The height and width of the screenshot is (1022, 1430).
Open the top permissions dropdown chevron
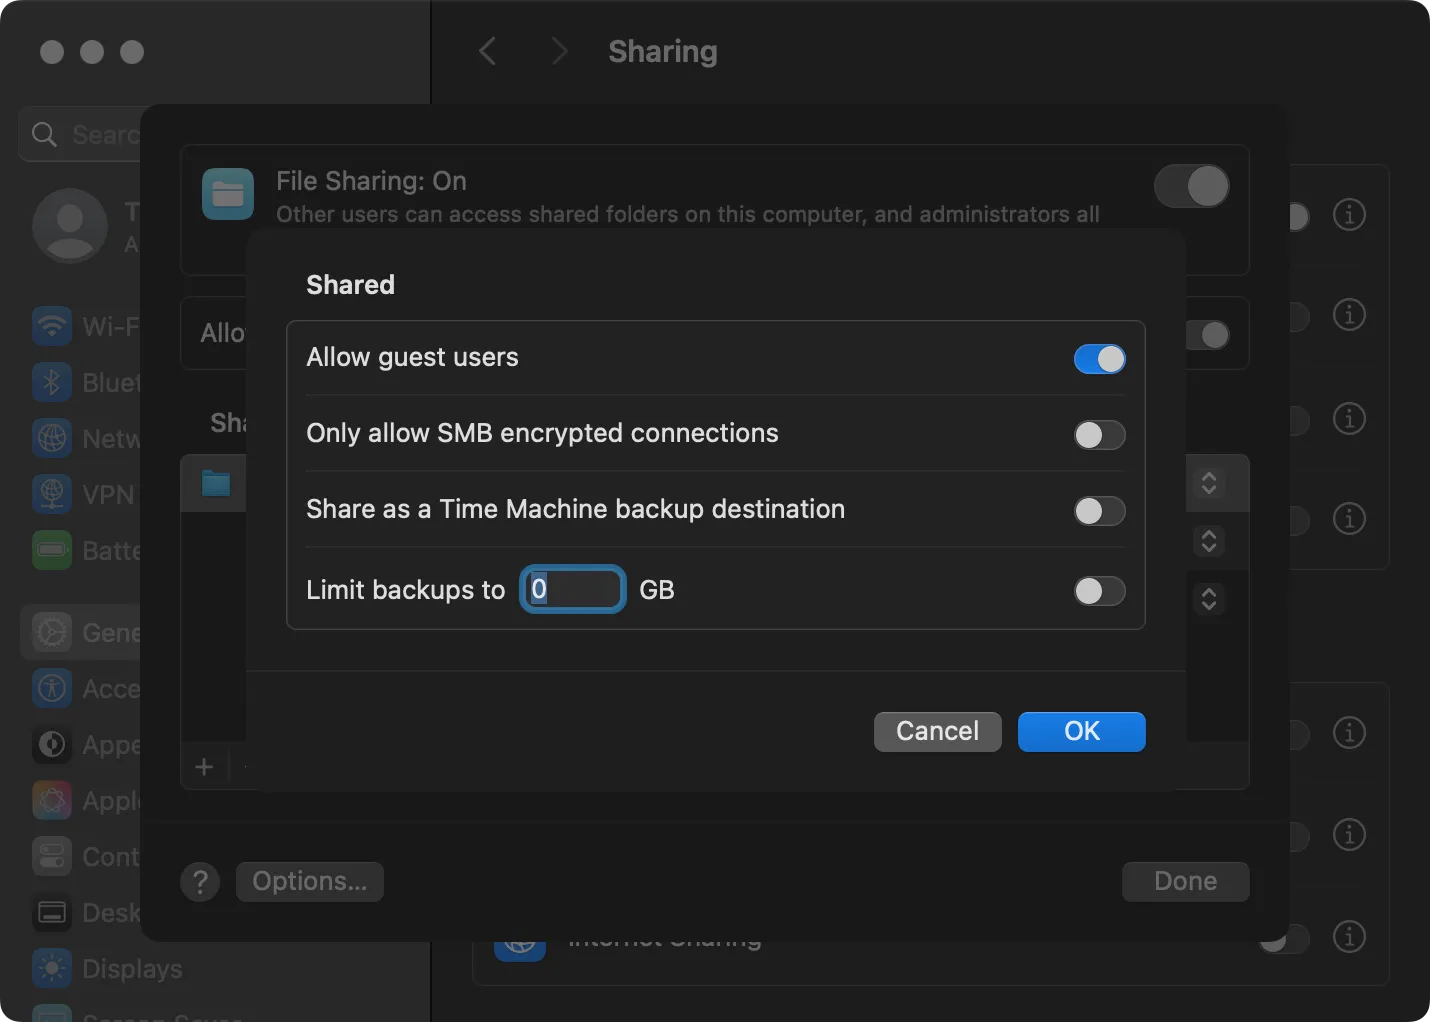tap(1208, 483)
